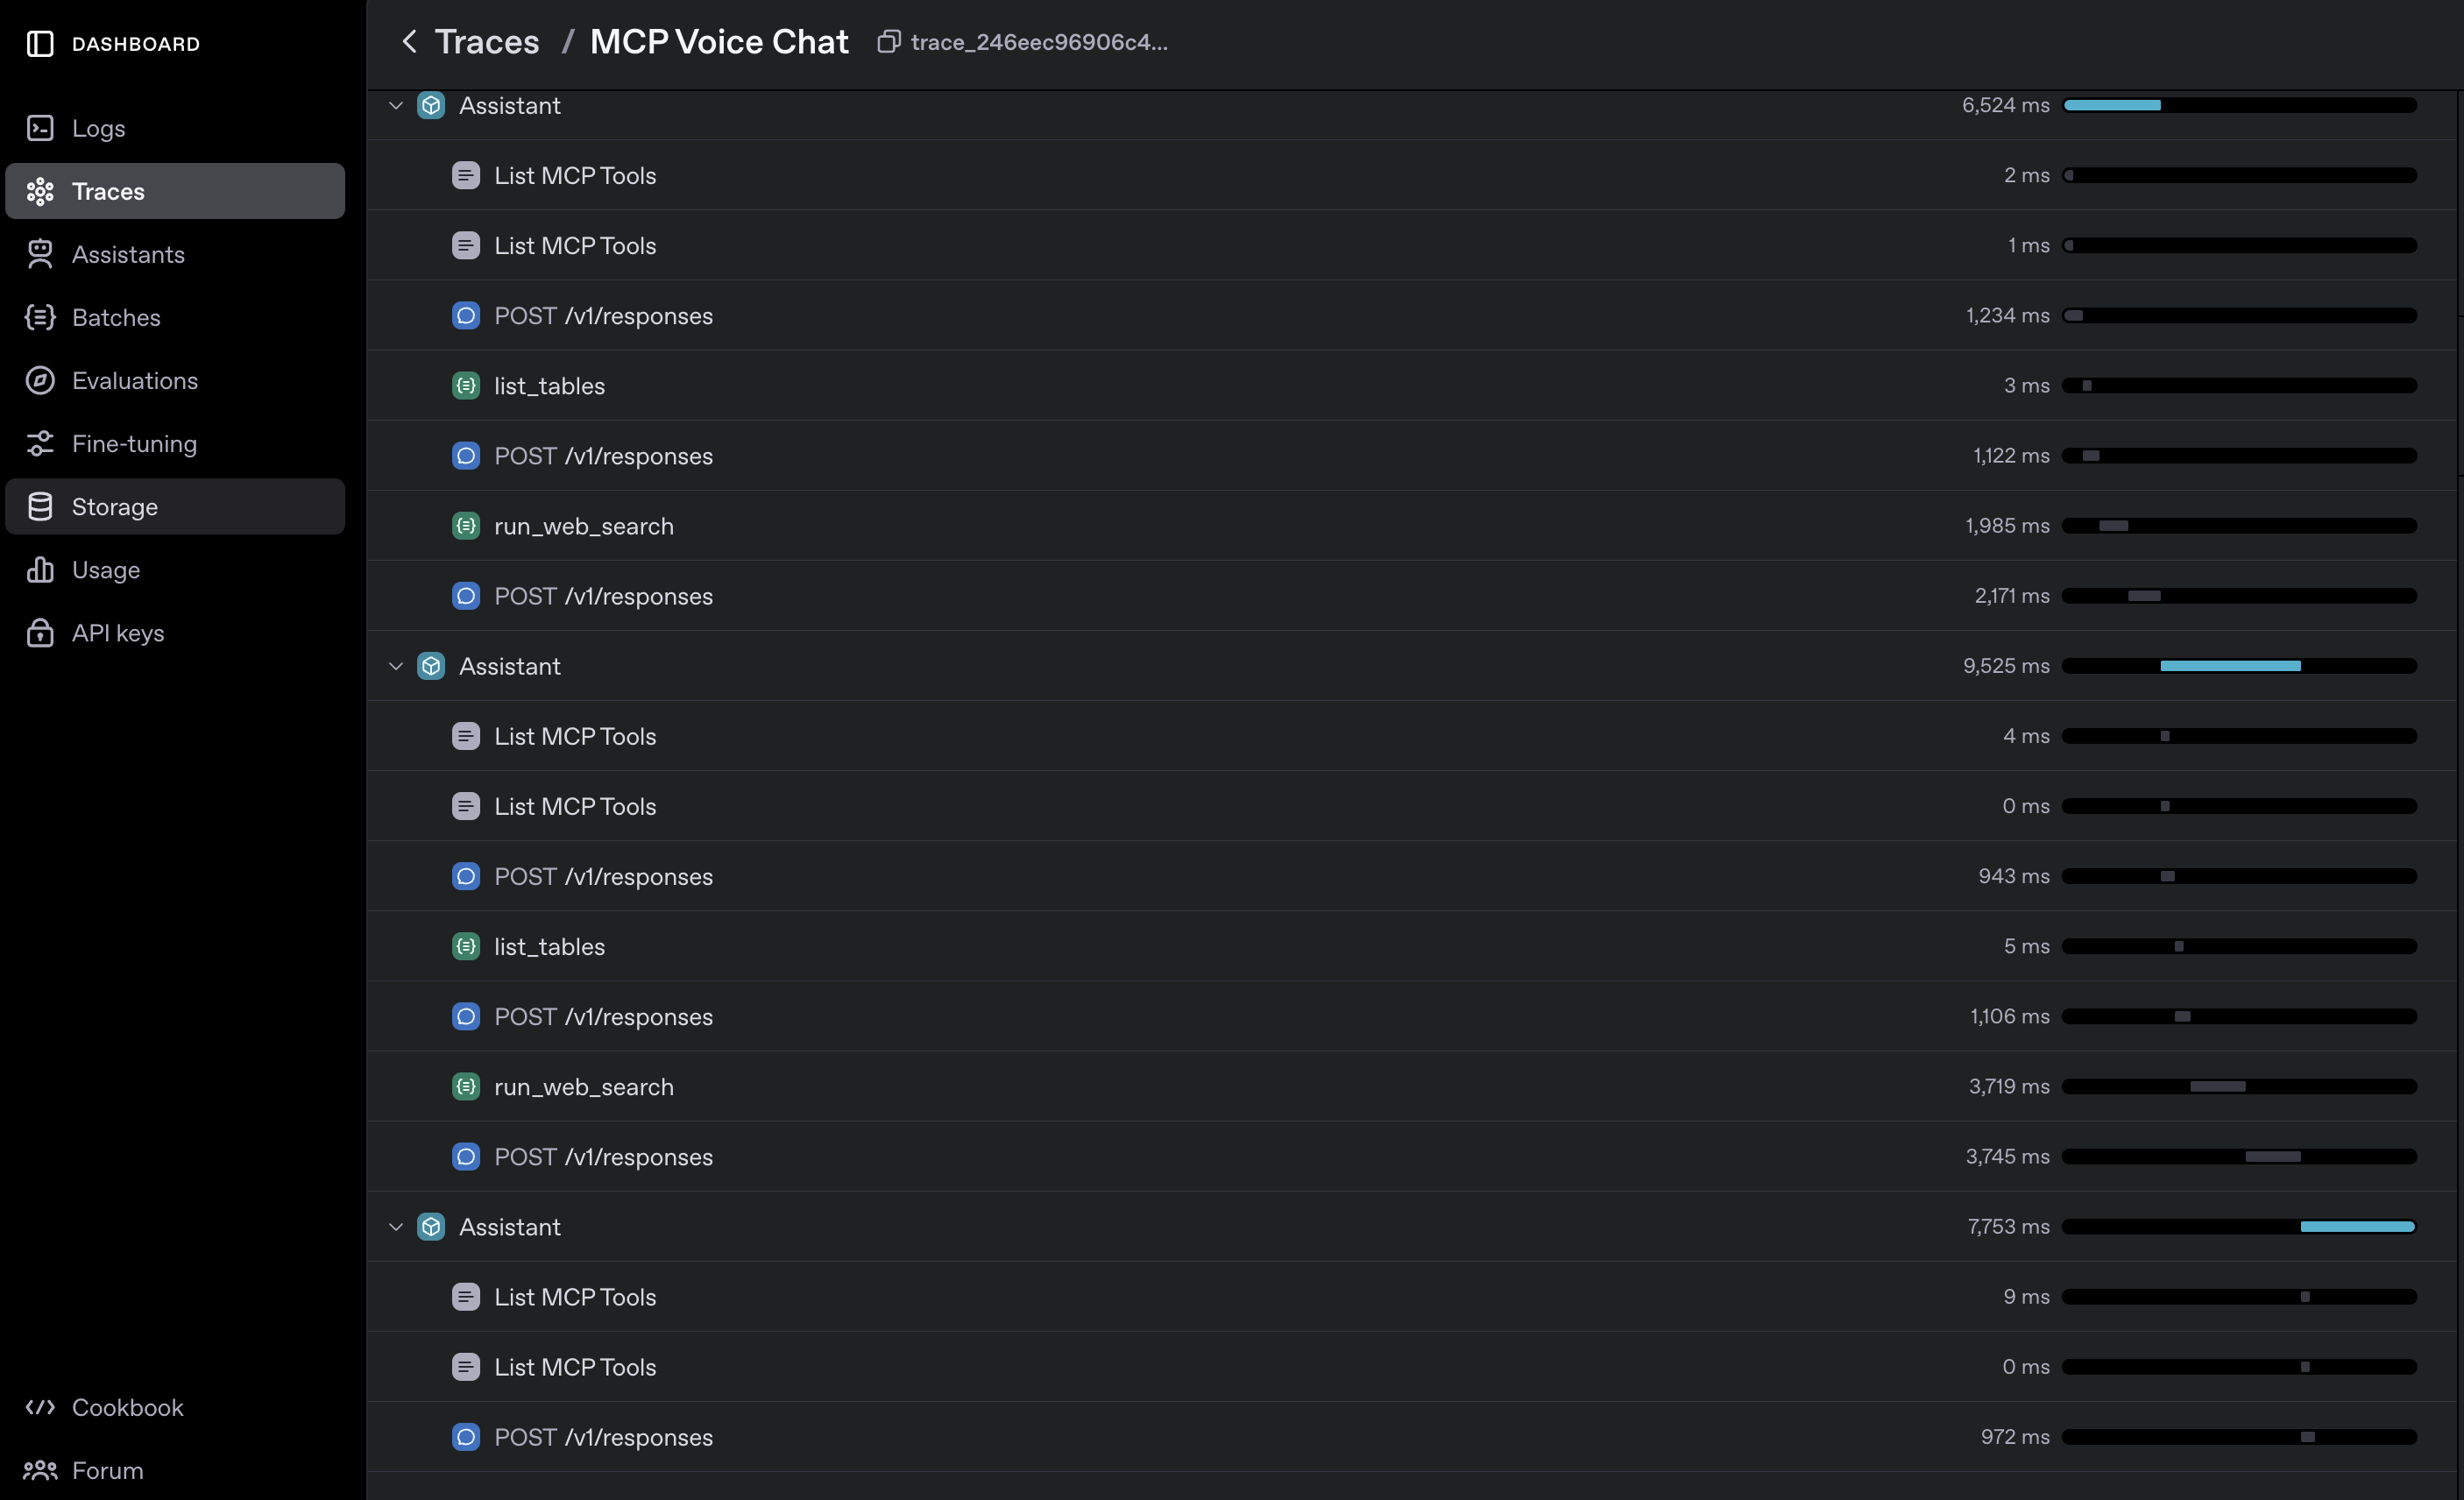Click the Batches icon in the sidebar
The width and height of the screenshot is (2464, 1500).
(x=40, y=317)
